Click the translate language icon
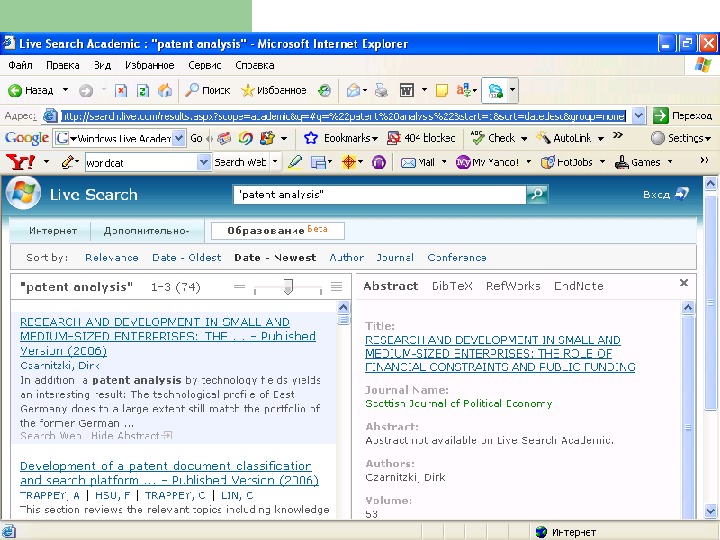Screen dimensions: 720x540 (464, 90)
